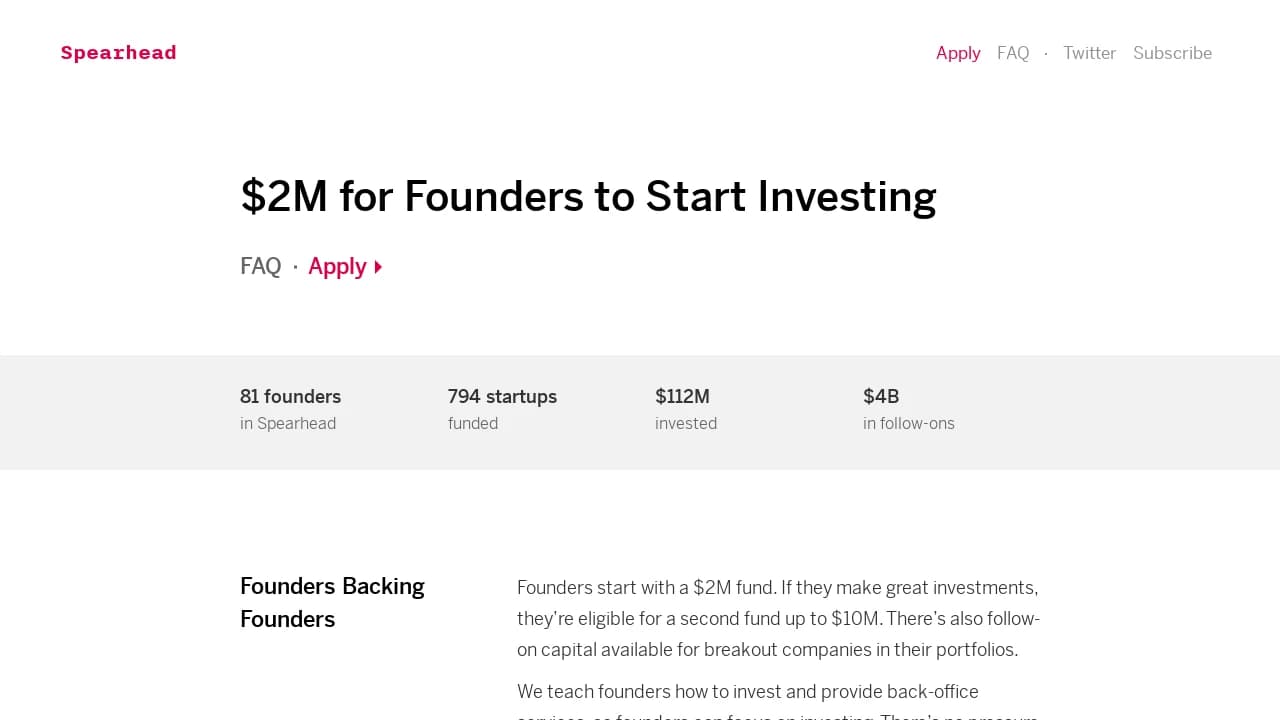Open Apply in the top navigation
Screen dimensions: 1280x720
point(958,53)
